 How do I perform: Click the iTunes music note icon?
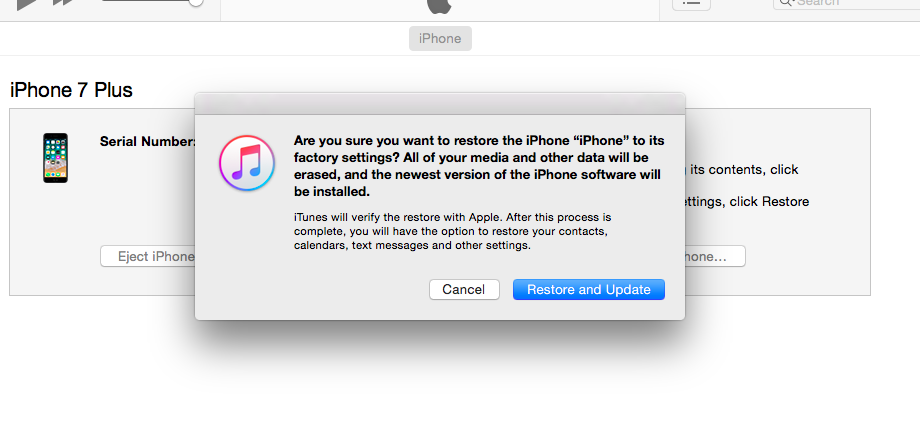(246, 163)
